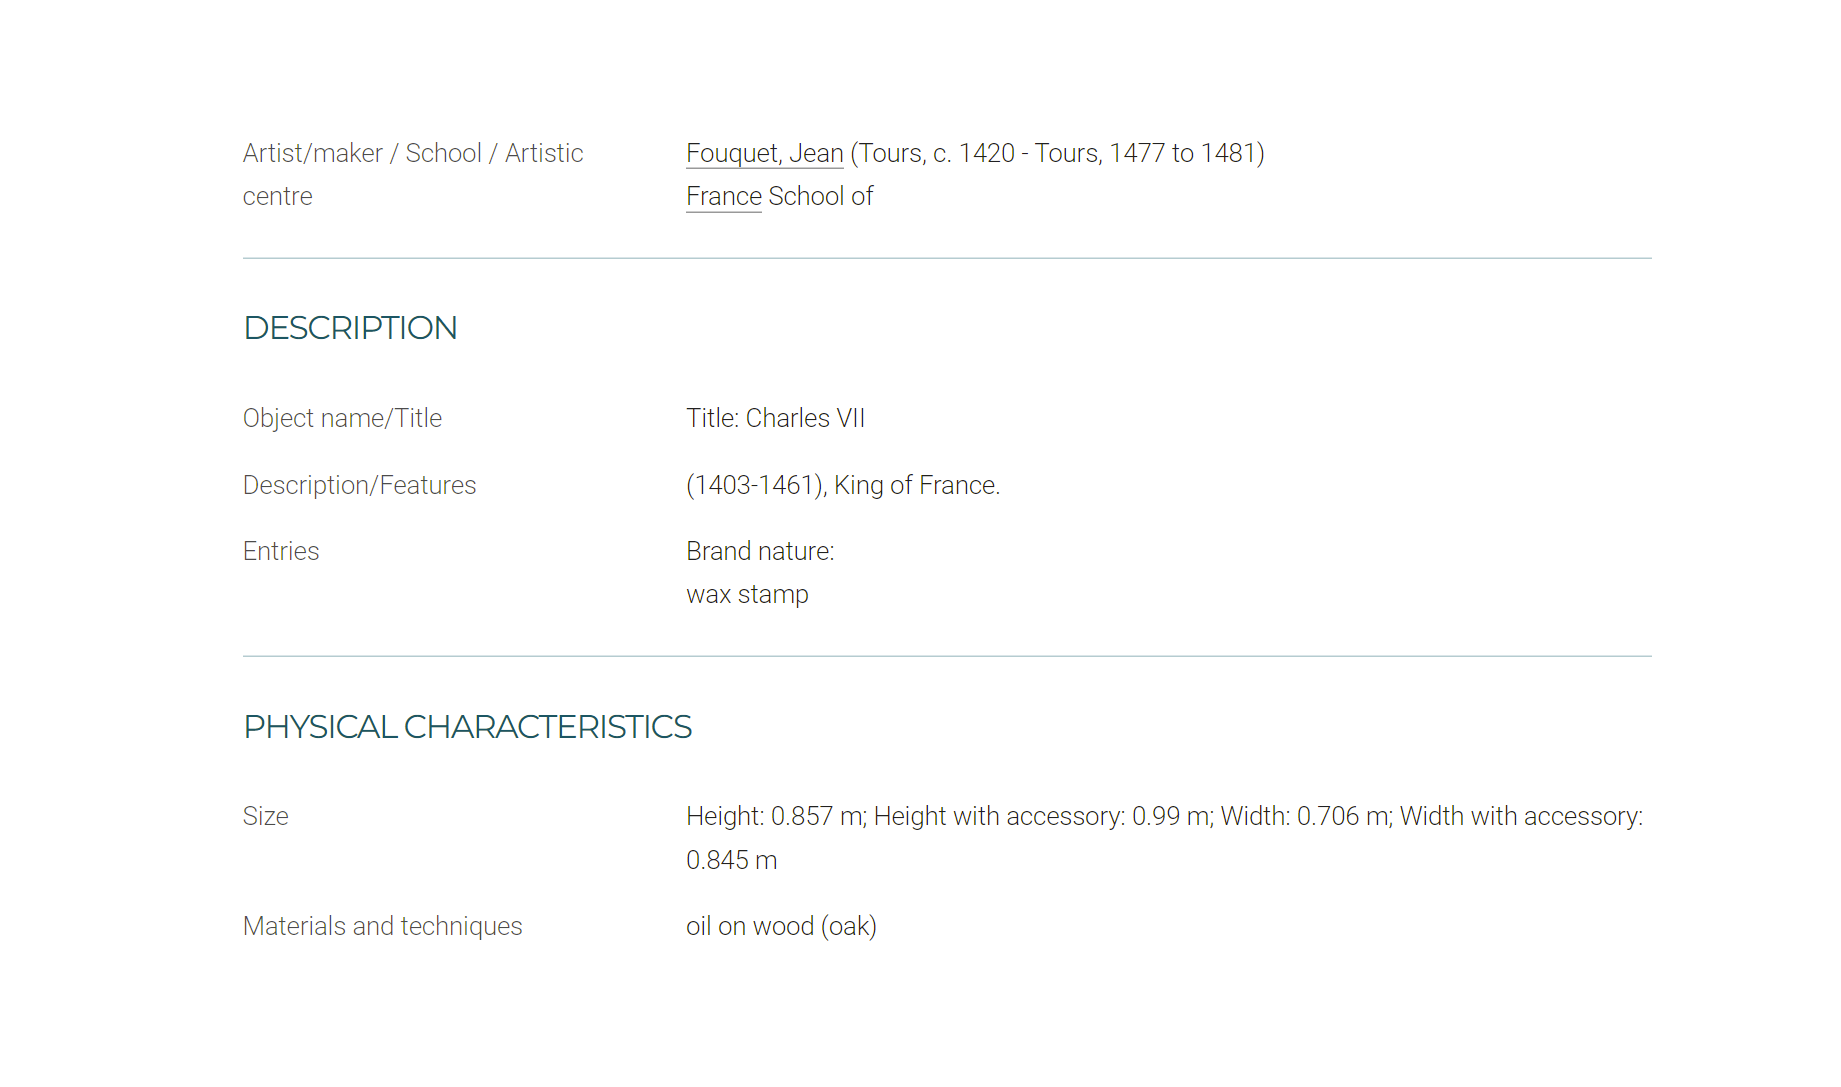Click the Artist/maker / School label

pos(413,153)
